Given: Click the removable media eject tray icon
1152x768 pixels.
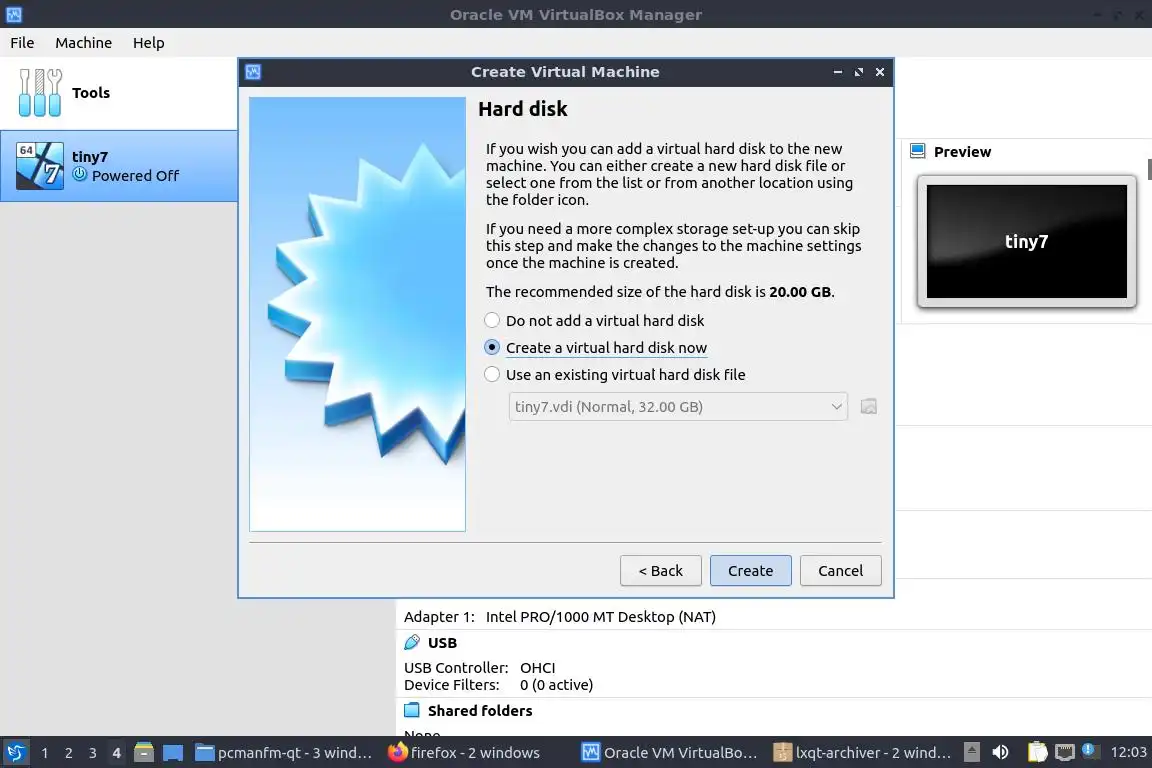Looking at the screenshot, I should click(971, 752).
